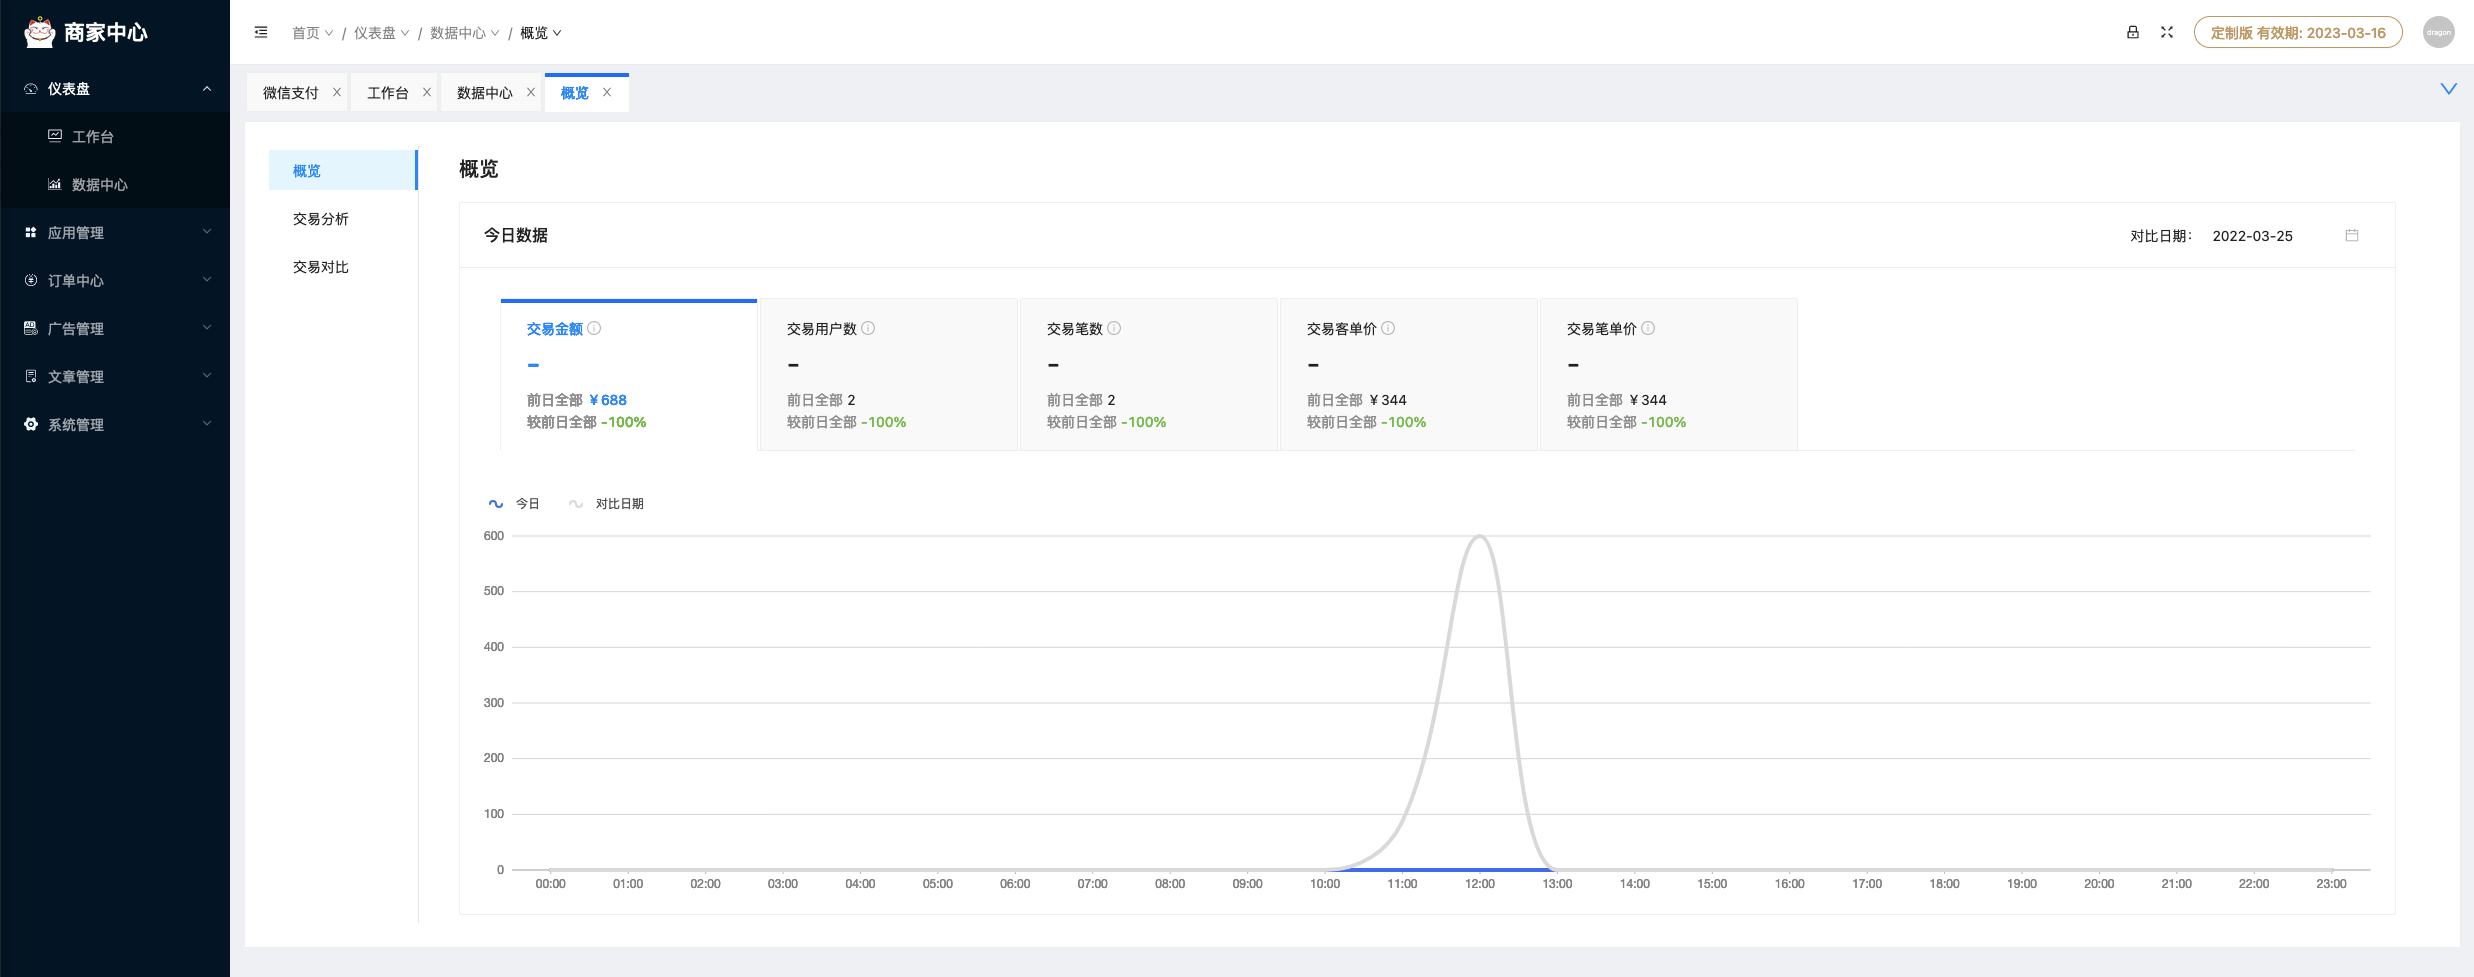Switch to the 微信支付 tab
Viewport: 2474px width, 977px height.
(291, 93)
